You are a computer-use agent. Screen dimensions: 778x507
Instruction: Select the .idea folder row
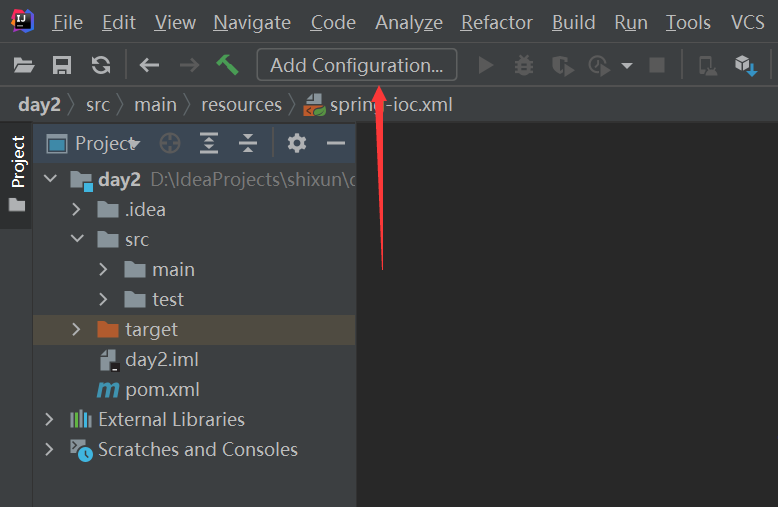click(194, 209)
